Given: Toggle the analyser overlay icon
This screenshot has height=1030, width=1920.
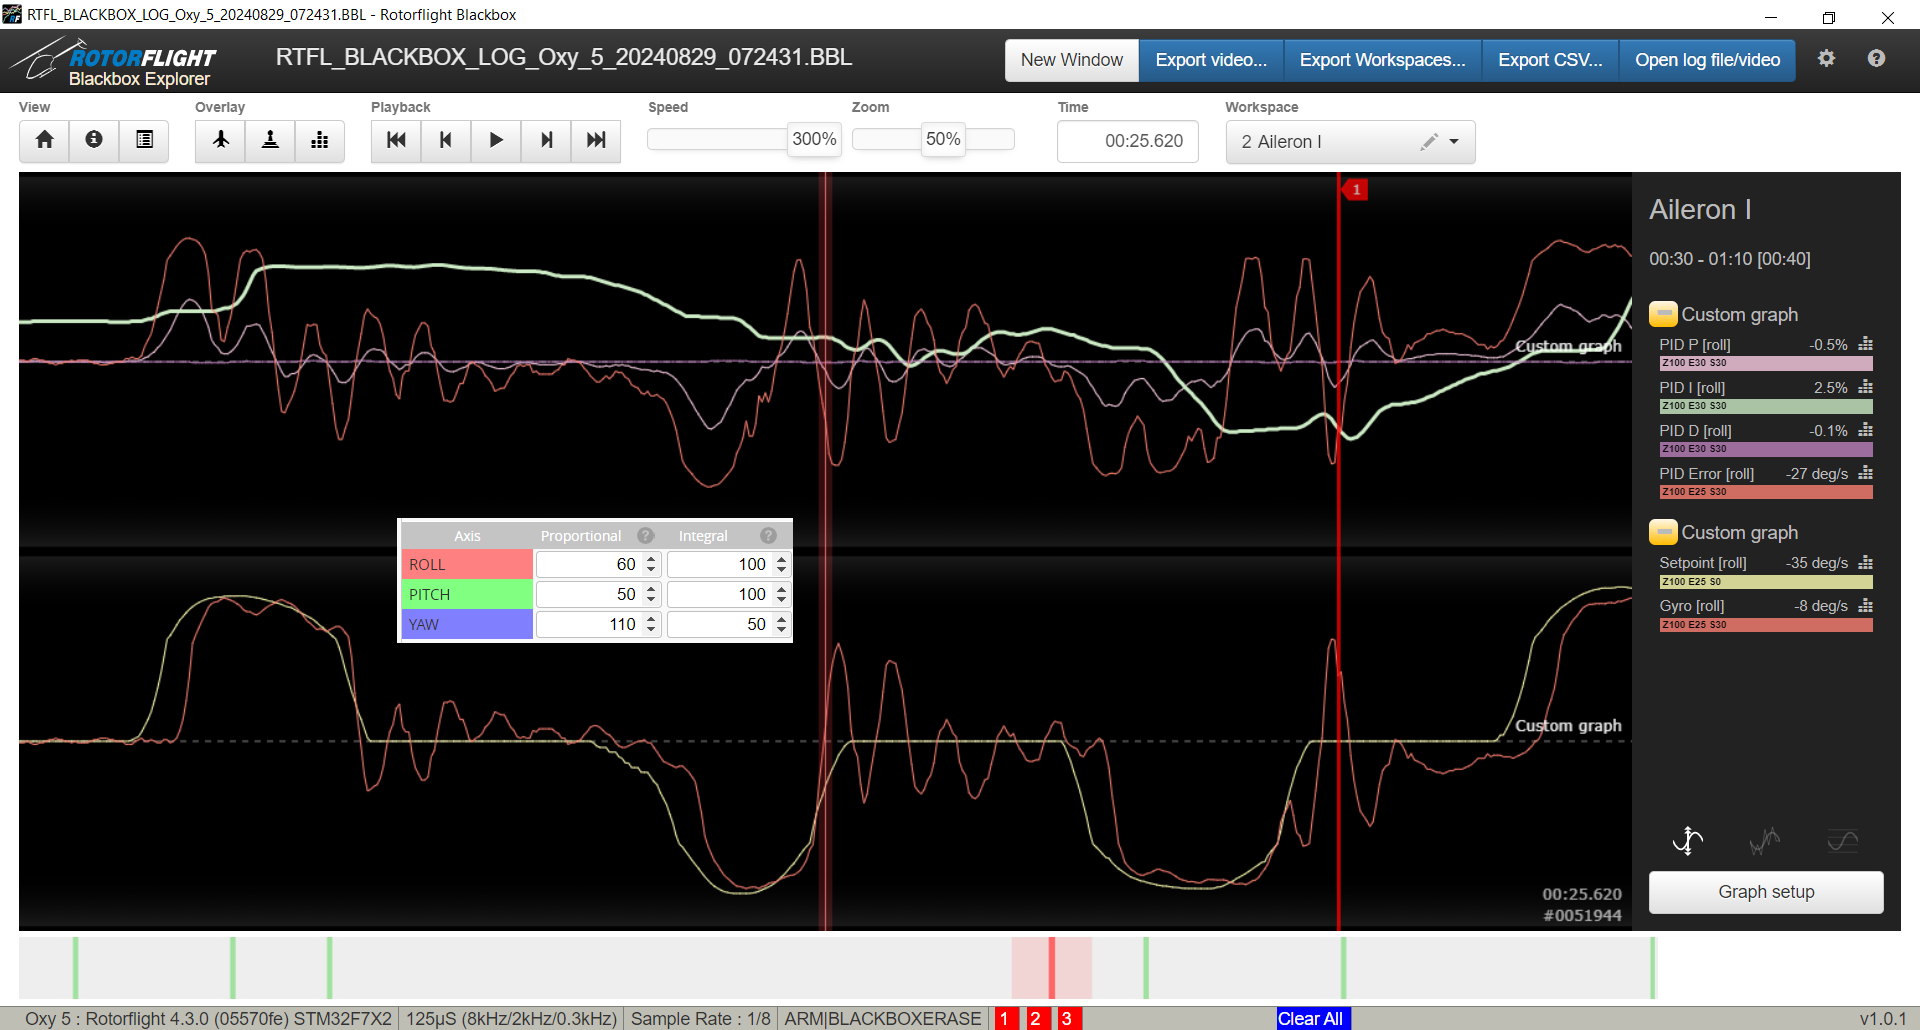Looking at the screenshot, I should [319, 140].
